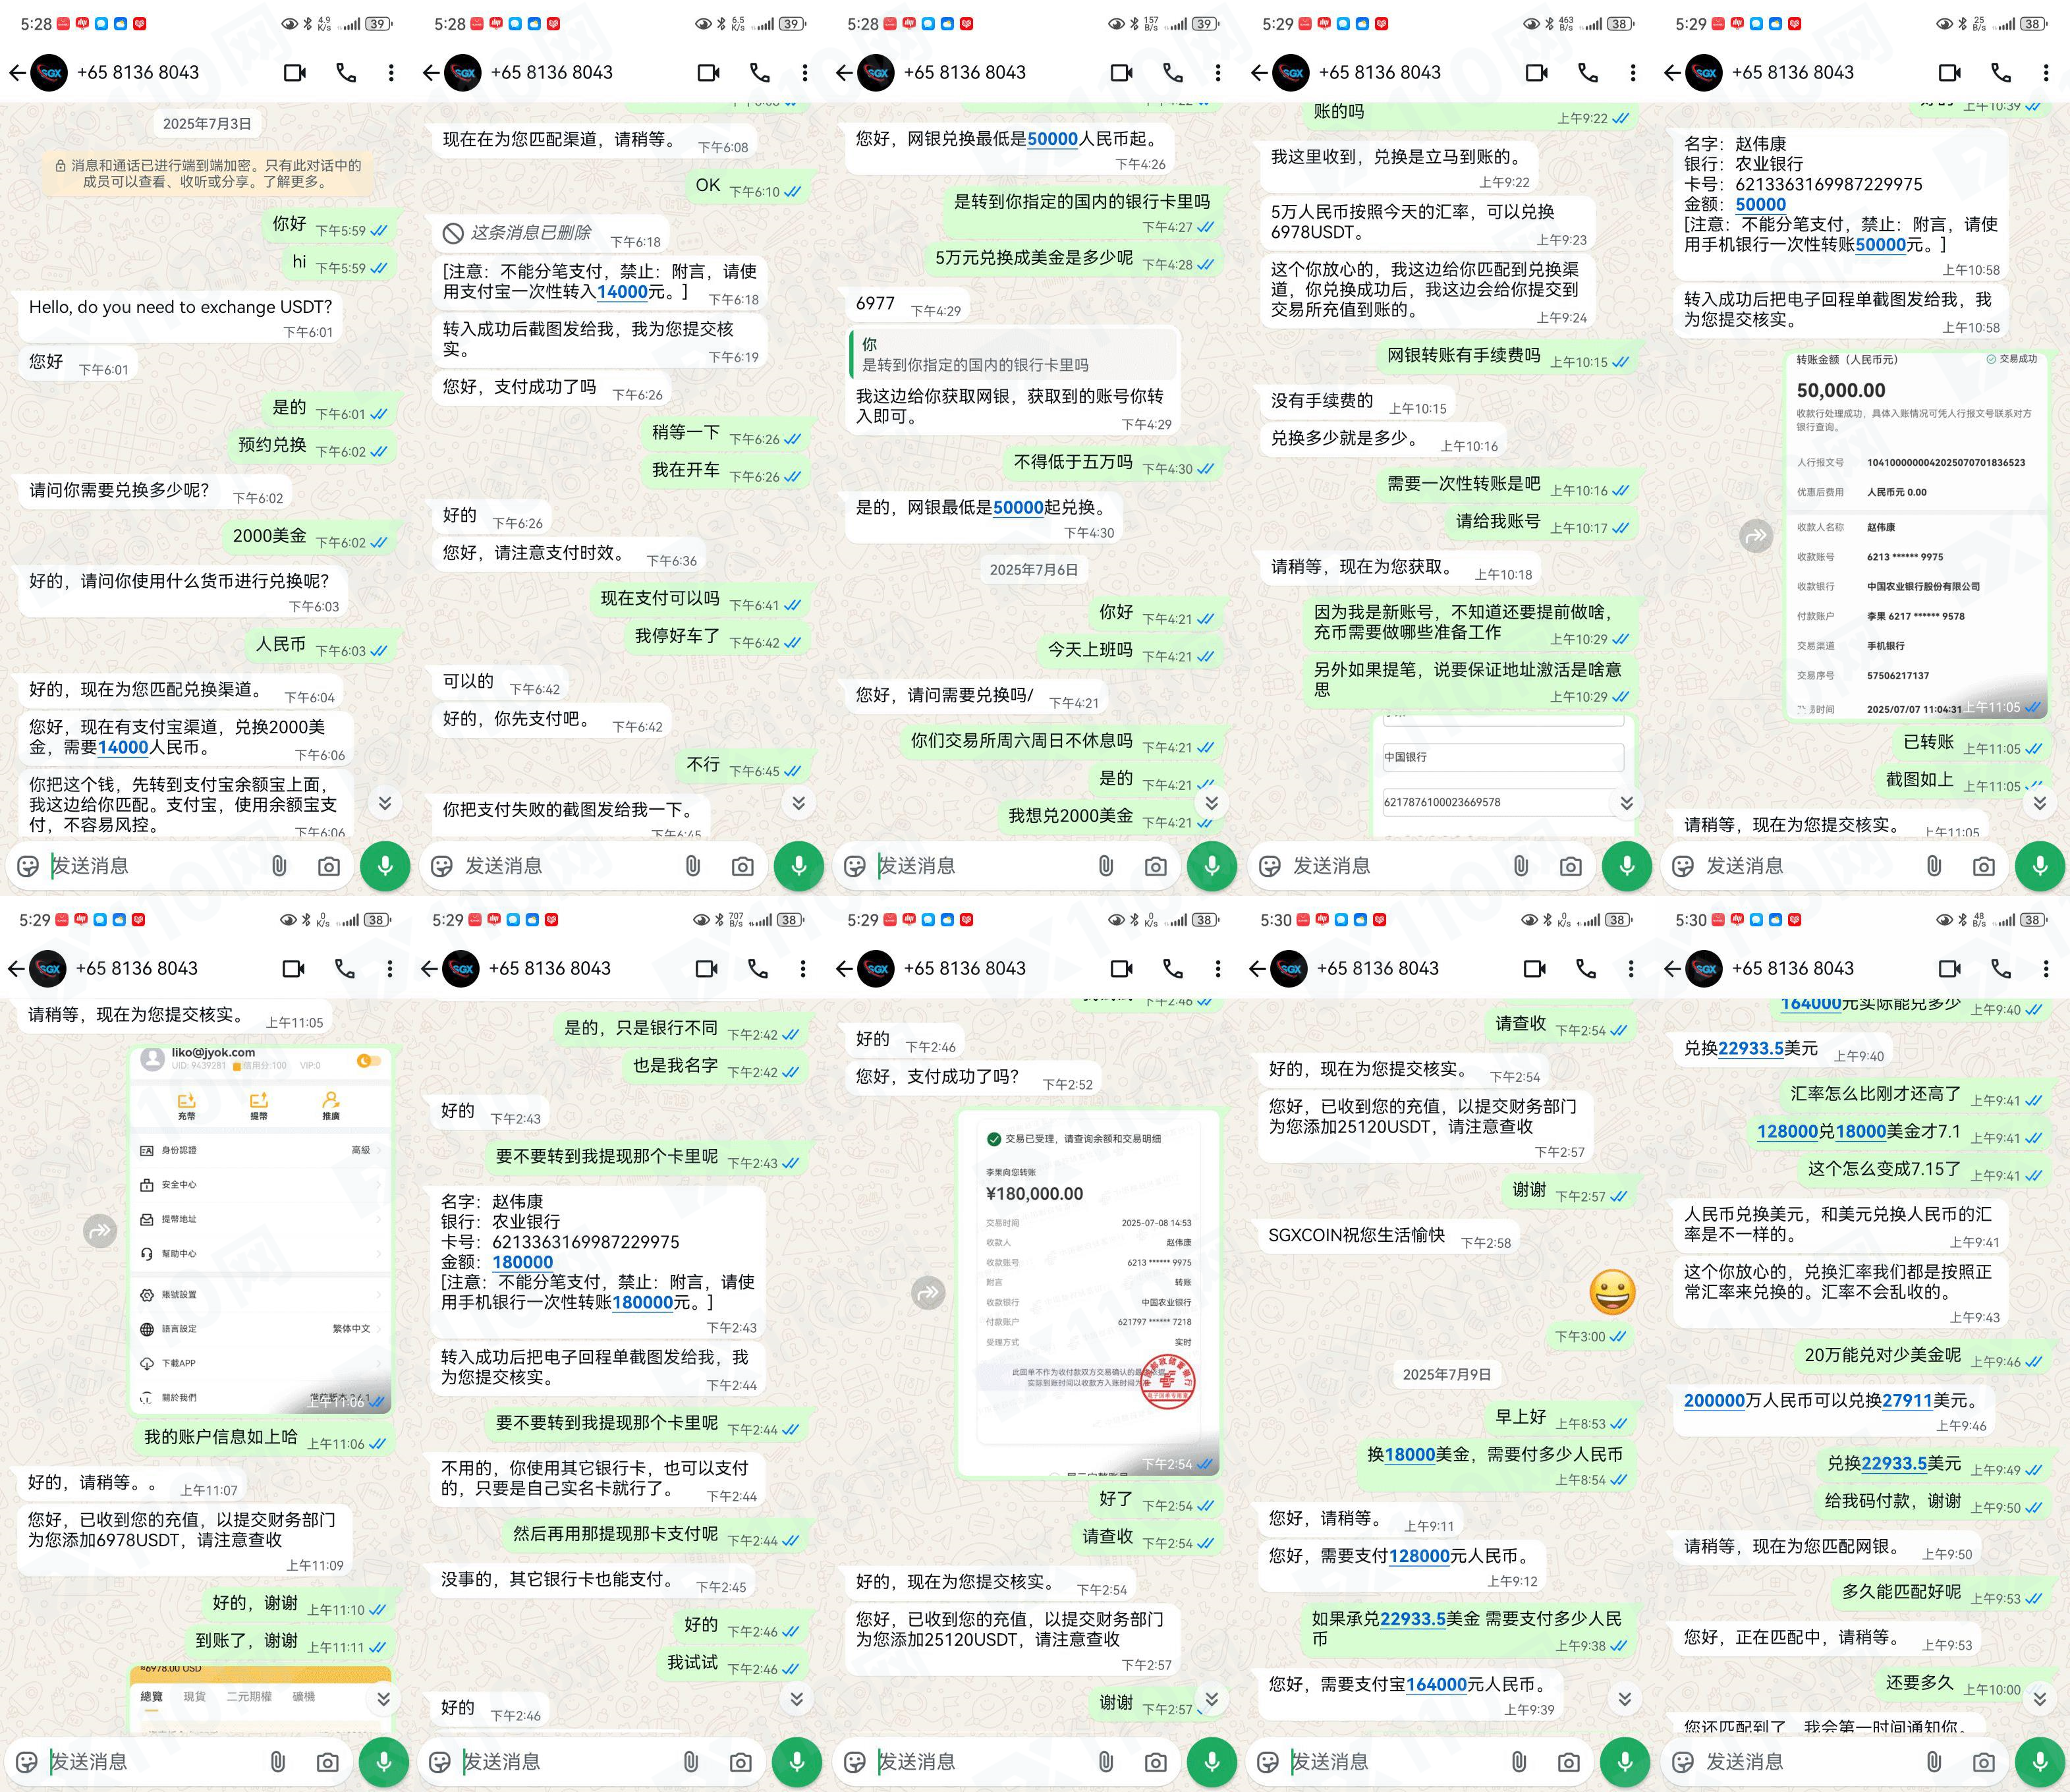Tap voice call icon in chat showing 没有手续费的

[x=1588, y=73]
